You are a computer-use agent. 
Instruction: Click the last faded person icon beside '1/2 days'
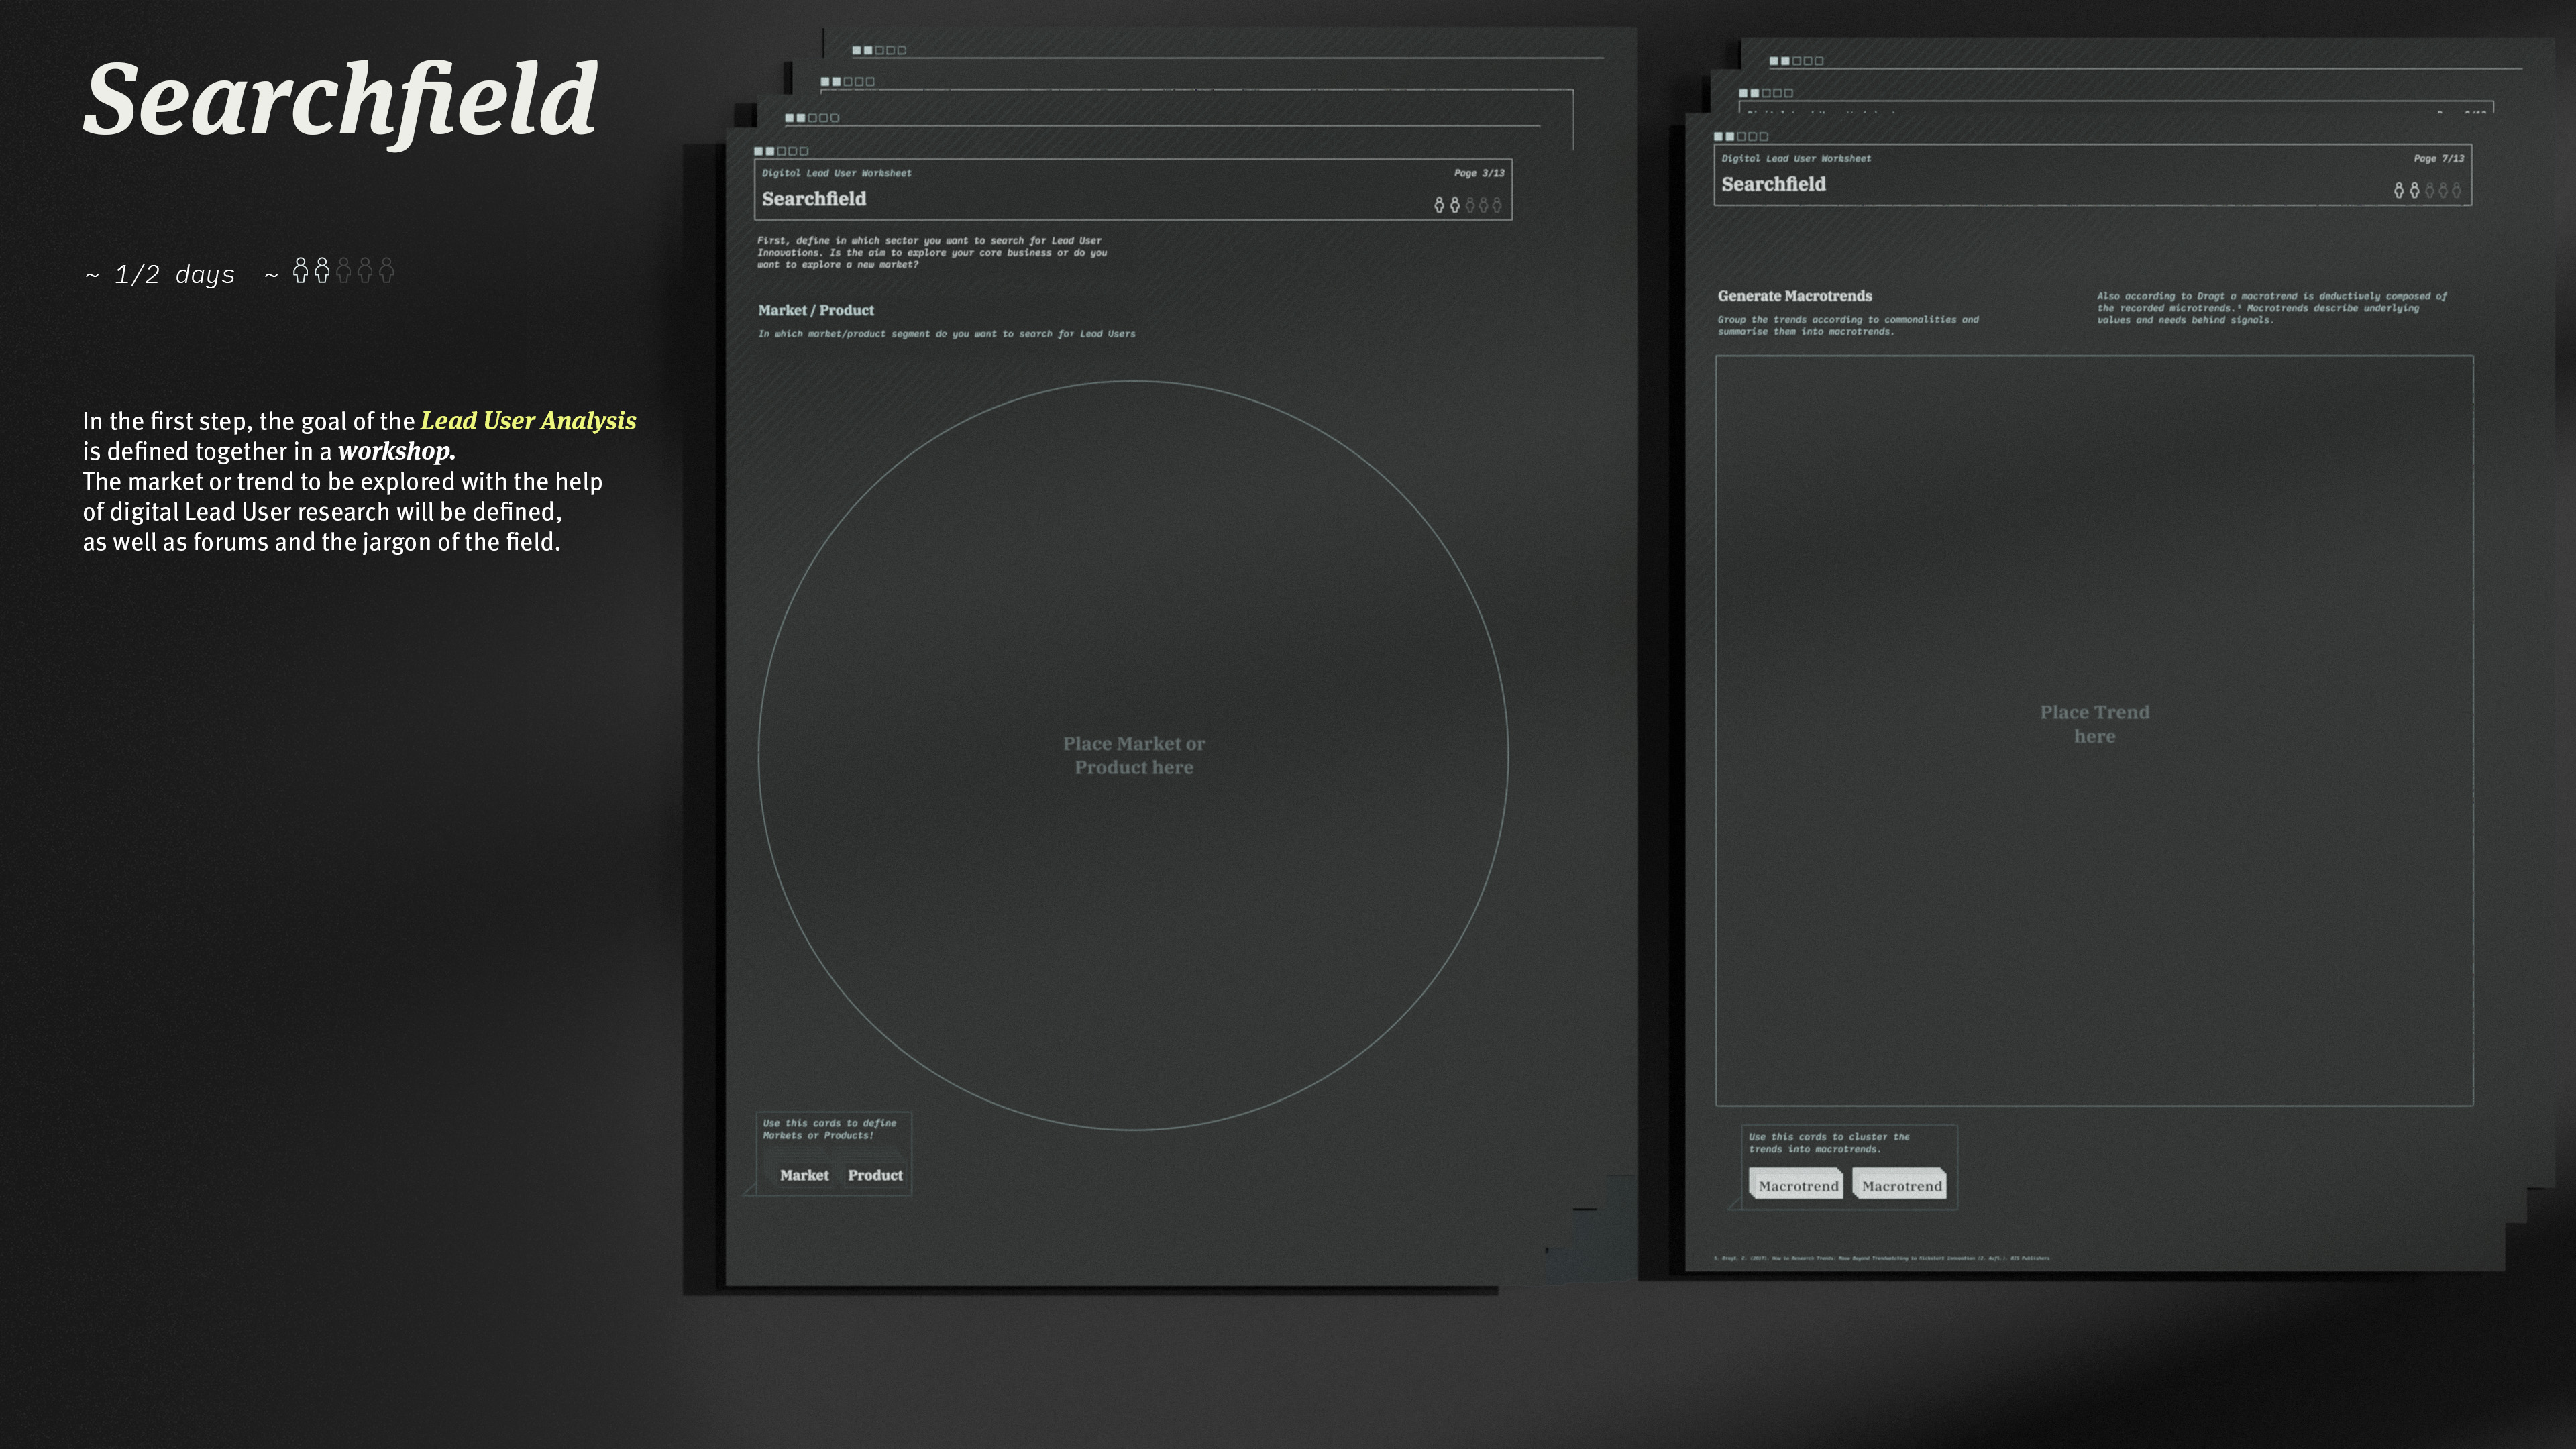pyautogui.click(x=387, y=270)
